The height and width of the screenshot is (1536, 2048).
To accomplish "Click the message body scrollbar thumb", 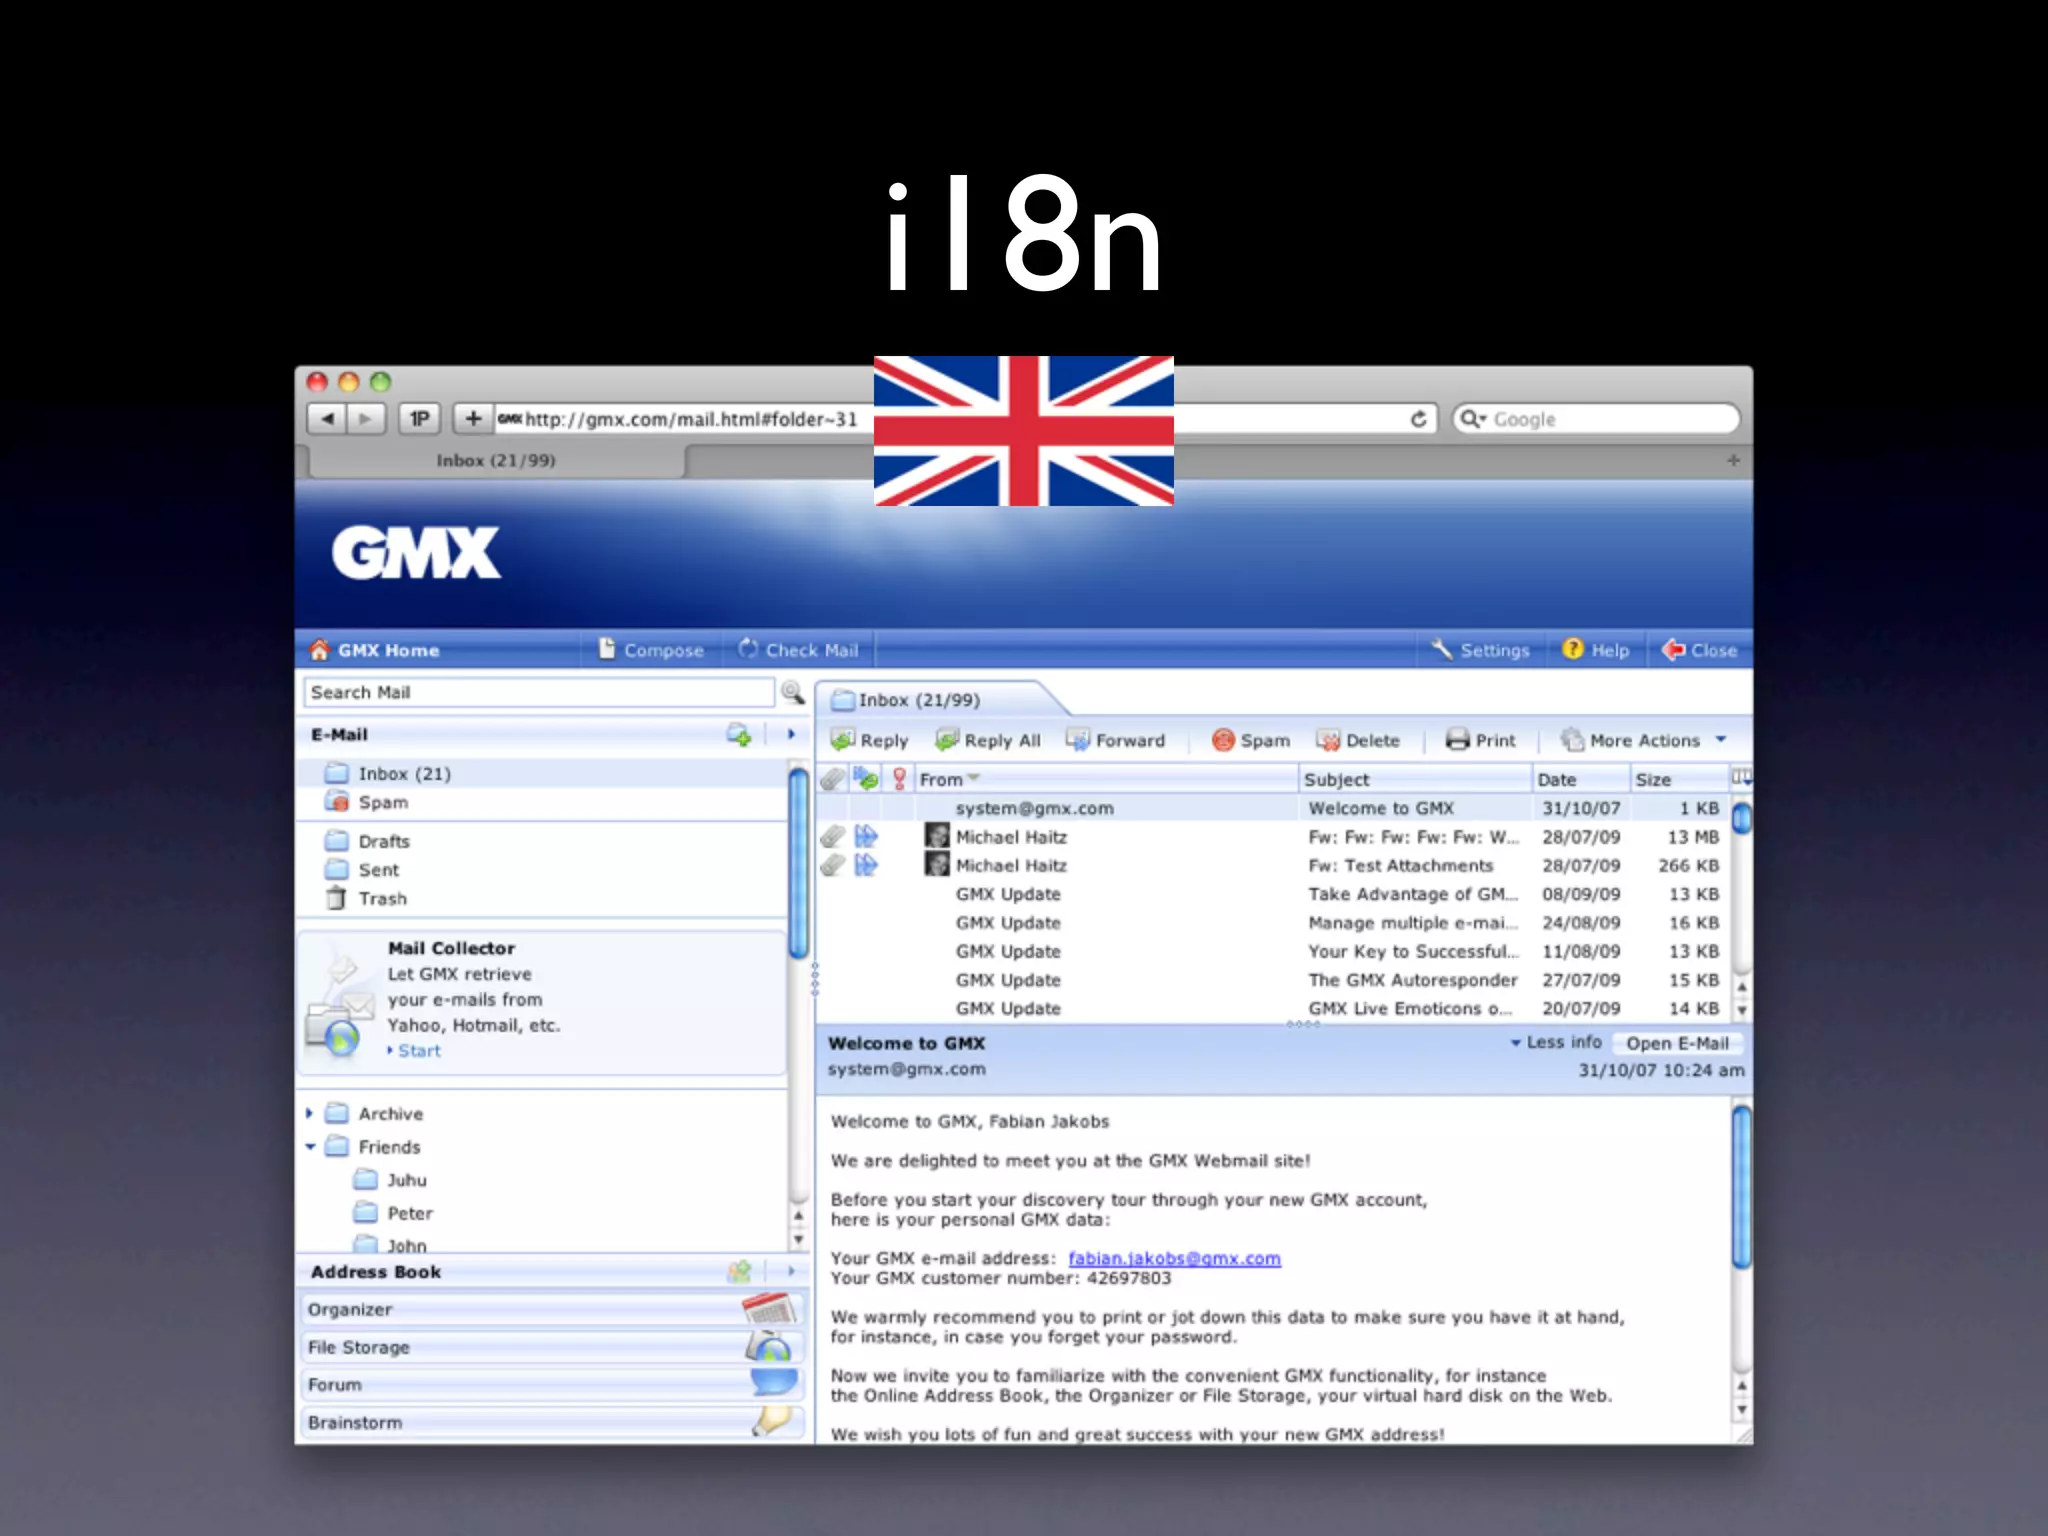I will tap(1742, 1187).
